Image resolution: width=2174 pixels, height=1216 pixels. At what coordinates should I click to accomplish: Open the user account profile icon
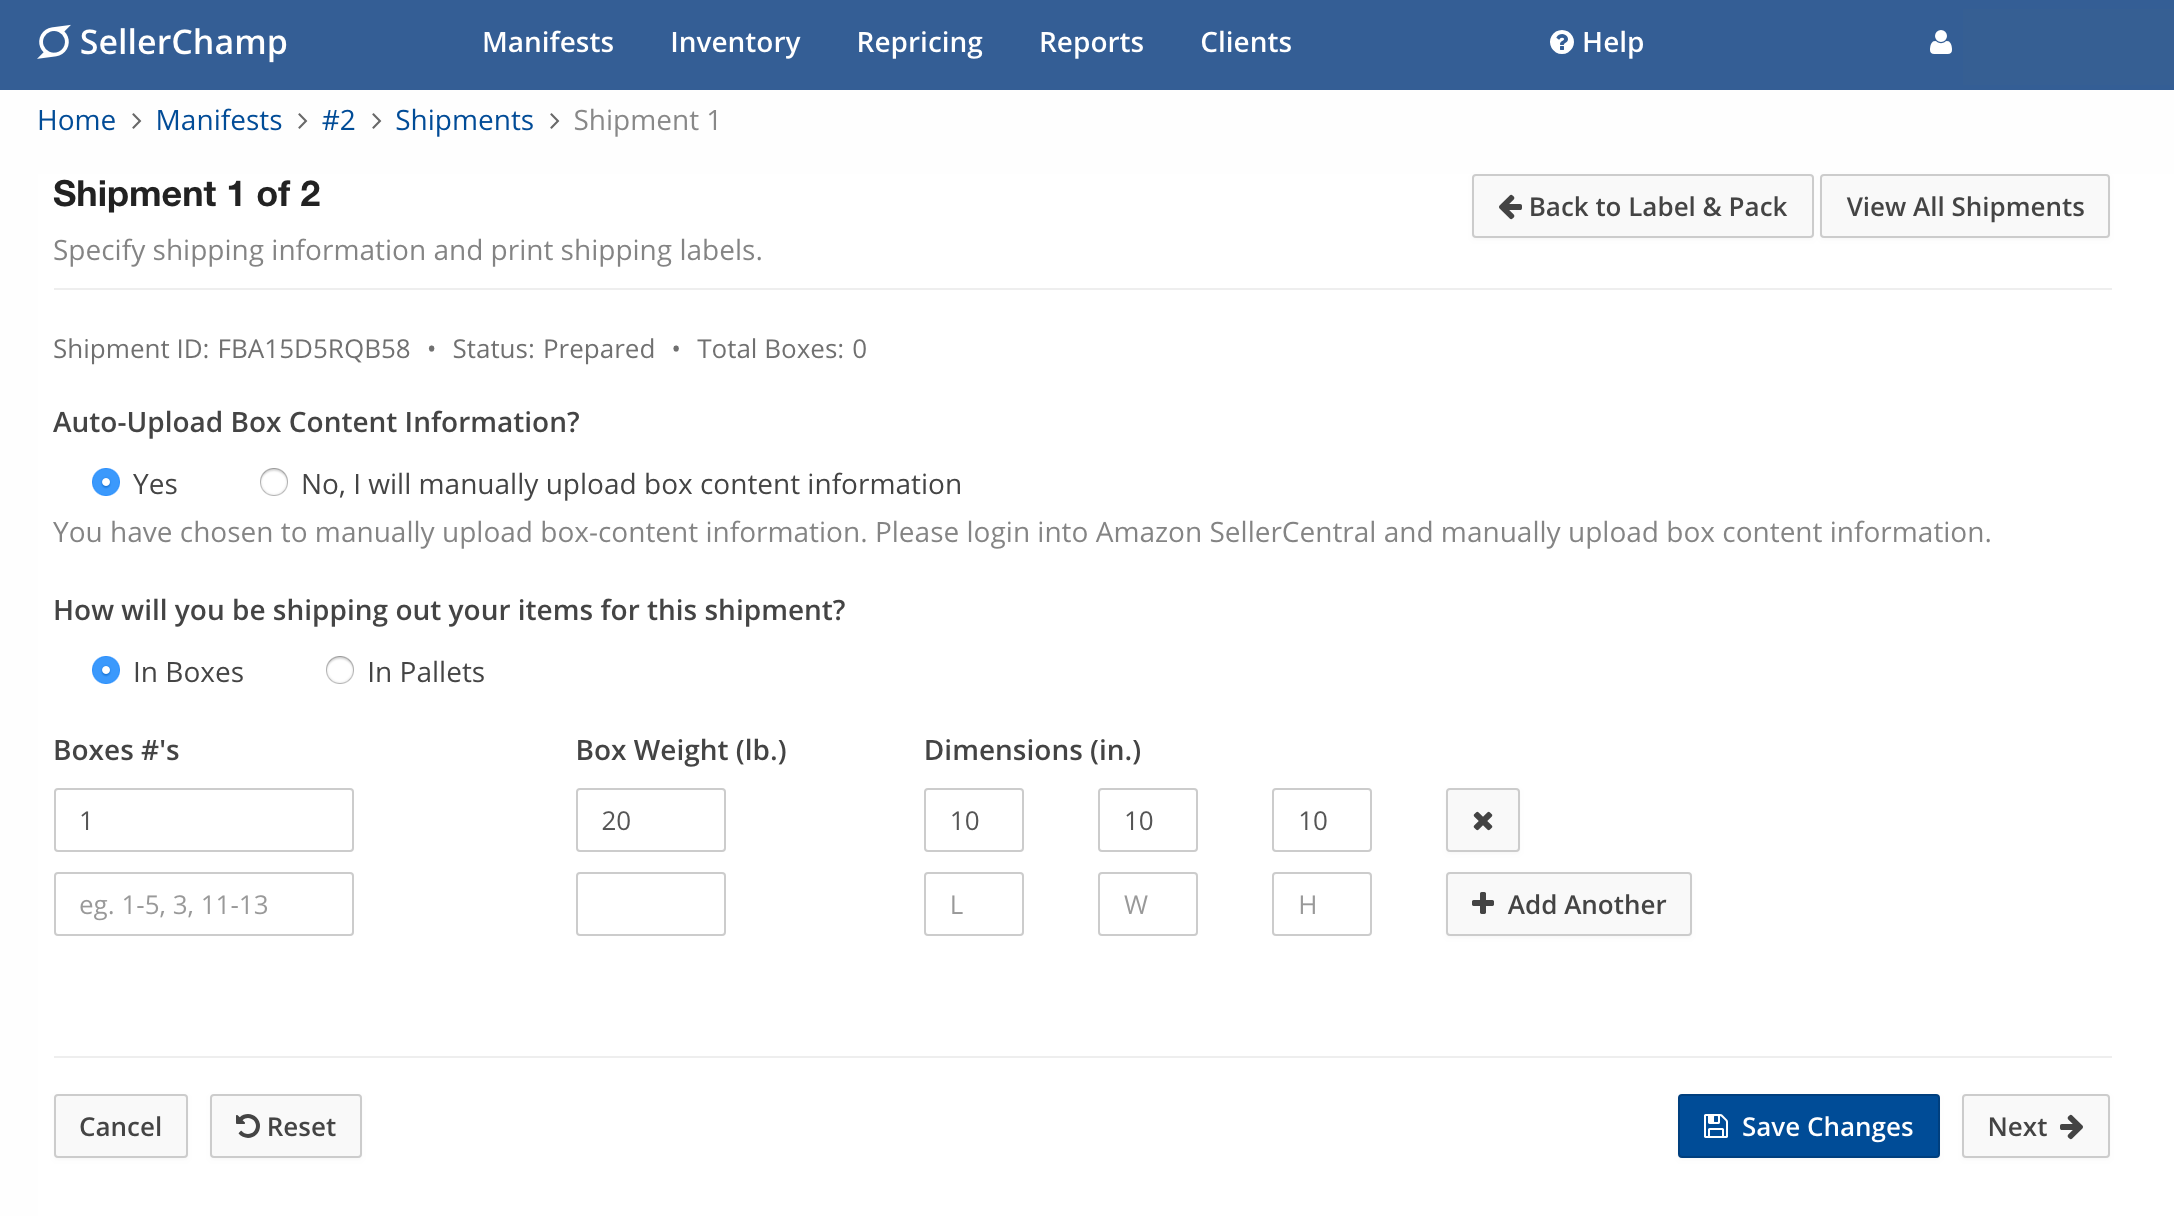(x=1940, y=42)
